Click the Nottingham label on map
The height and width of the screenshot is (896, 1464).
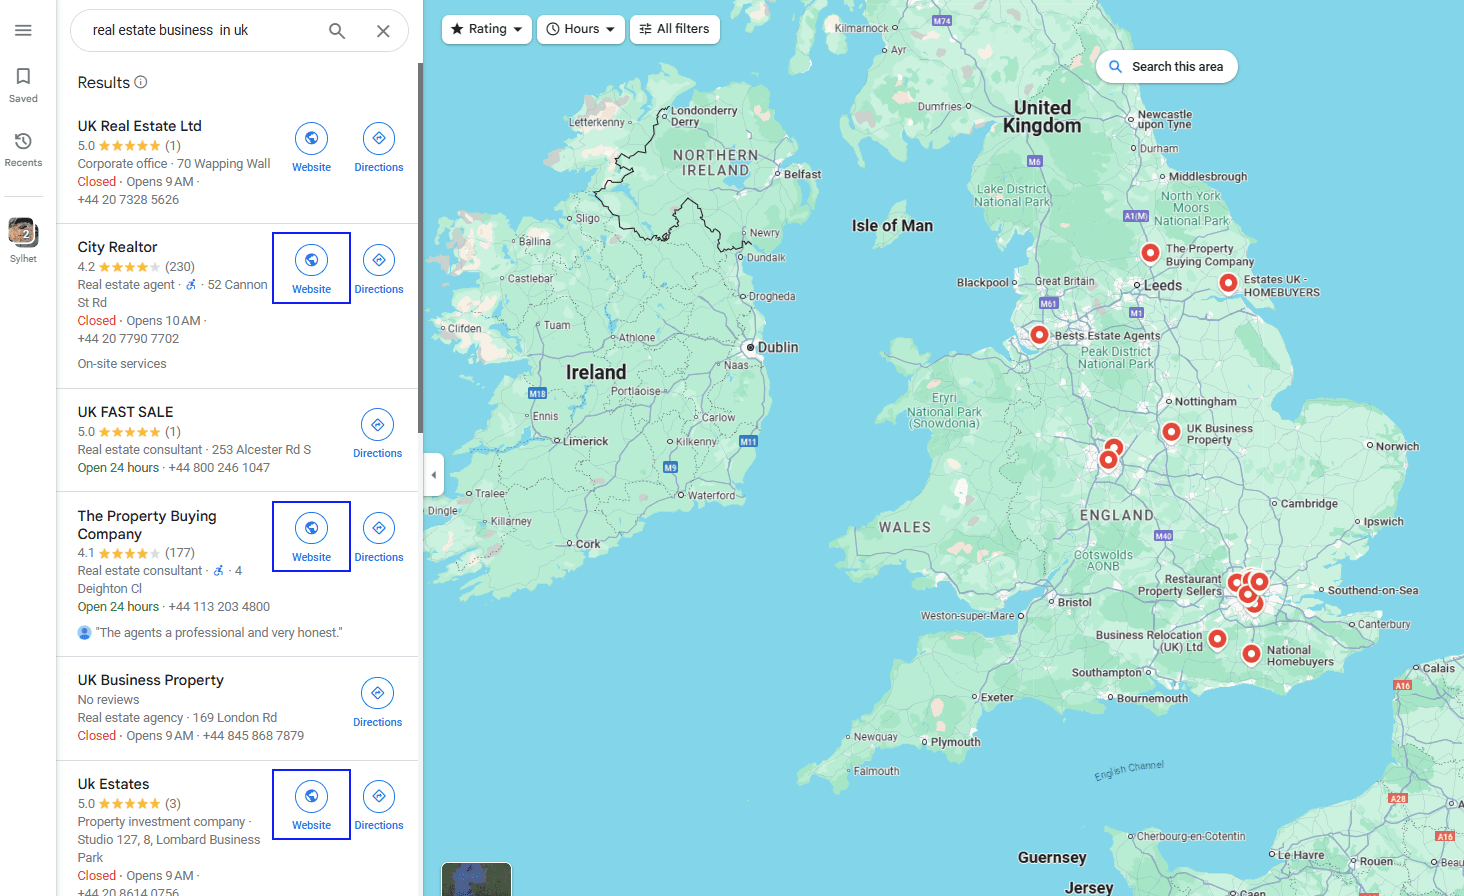click(x=1205, y=401)
